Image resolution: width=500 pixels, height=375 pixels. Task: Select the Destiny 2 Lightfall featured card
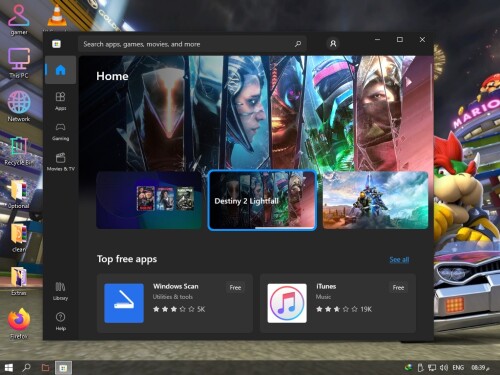pyautogui.click(x=262, y=200)
